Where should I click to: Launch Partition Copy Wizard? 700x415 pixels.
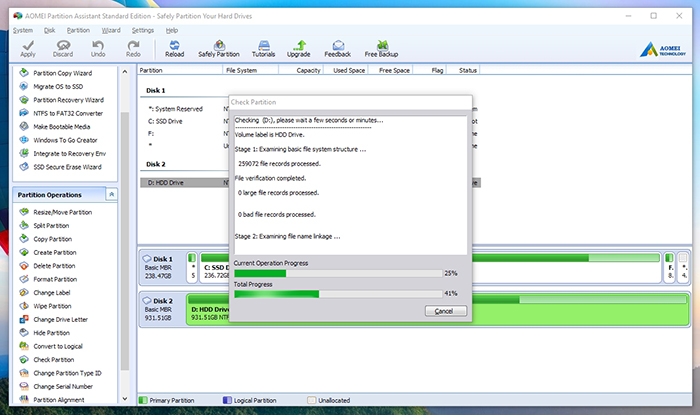(x=56, y=73)
